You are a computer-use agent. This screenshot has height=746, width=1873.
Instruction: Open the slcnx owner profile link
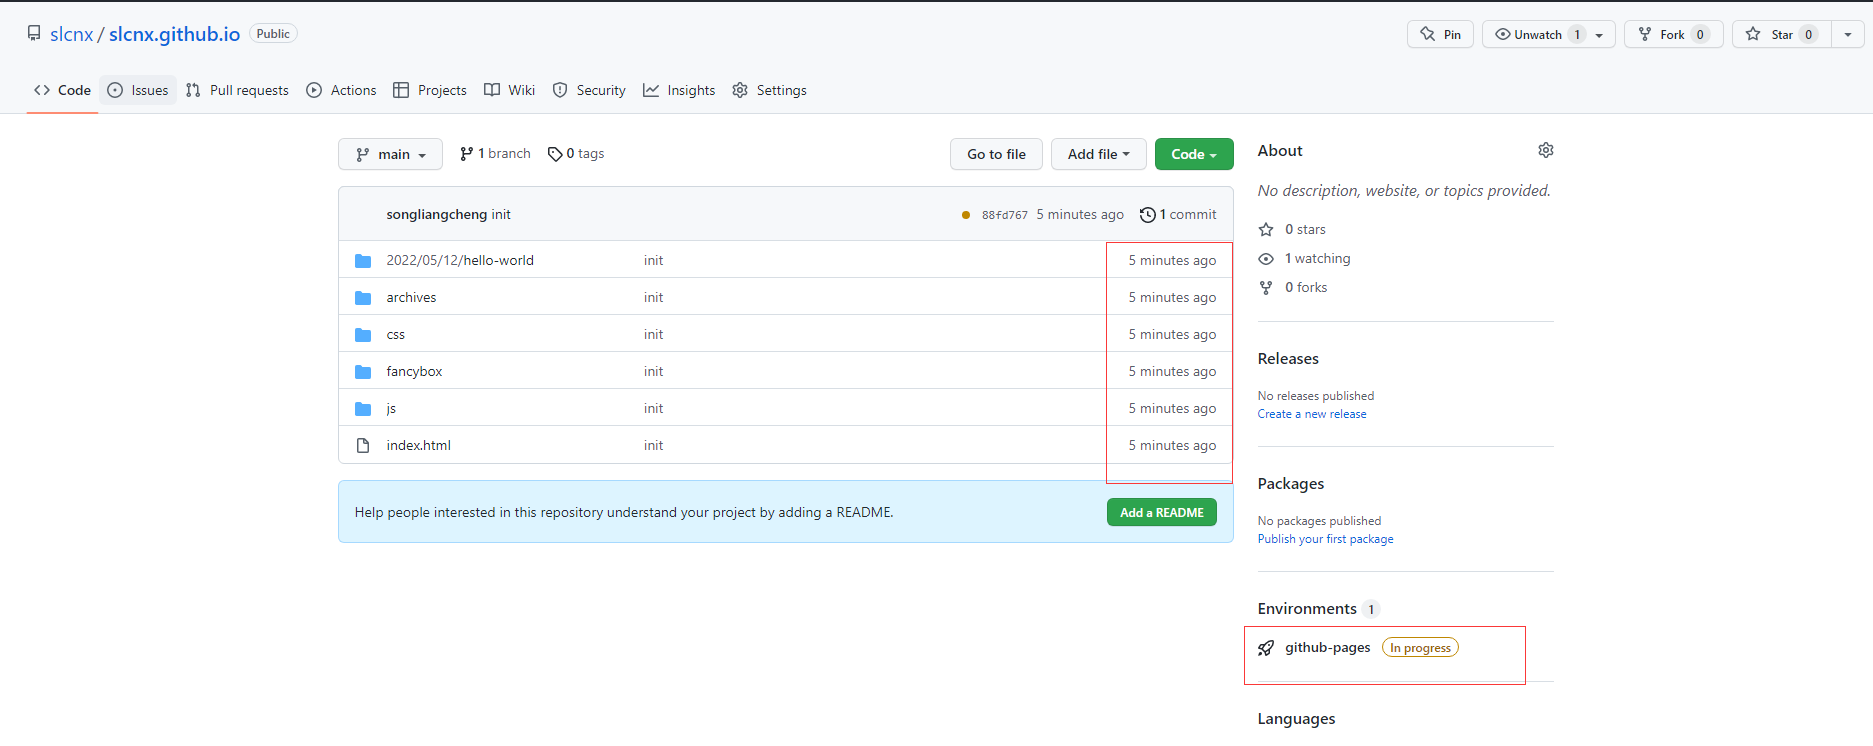tap(71, 34)
